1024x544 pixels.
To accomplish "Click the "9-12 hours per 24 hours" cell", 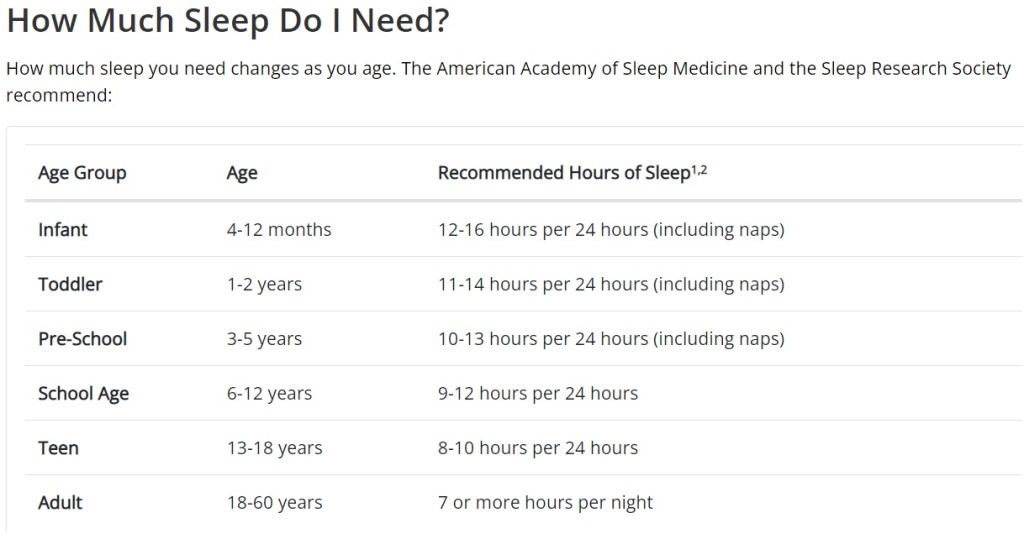I will click(x=537, y=394).
